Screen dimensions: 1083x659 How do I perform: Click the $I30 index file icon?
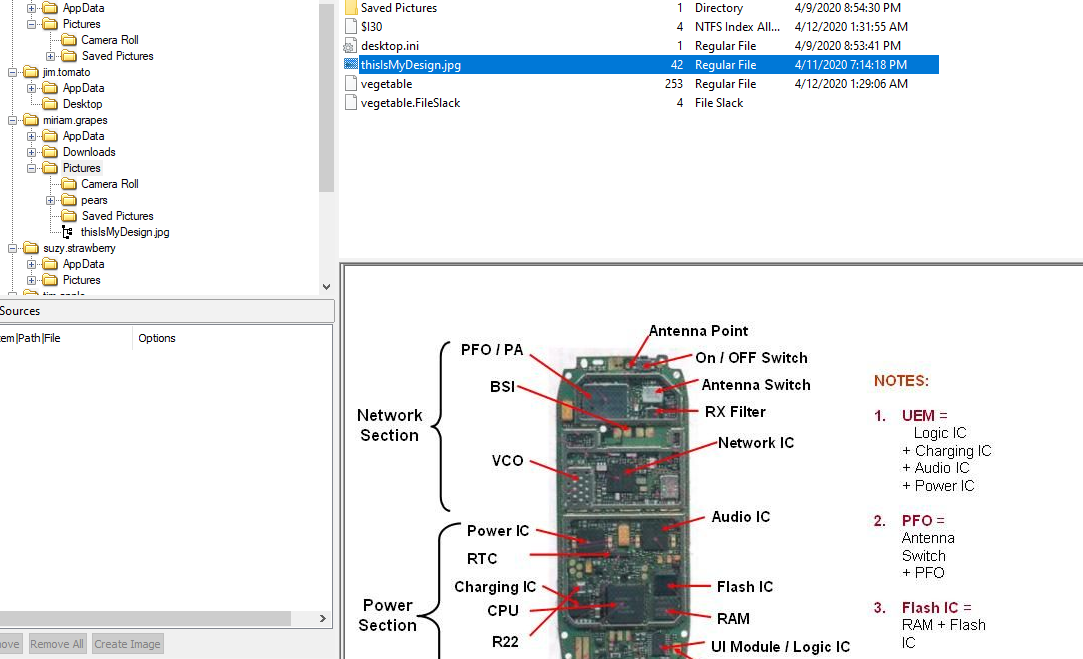350,27
